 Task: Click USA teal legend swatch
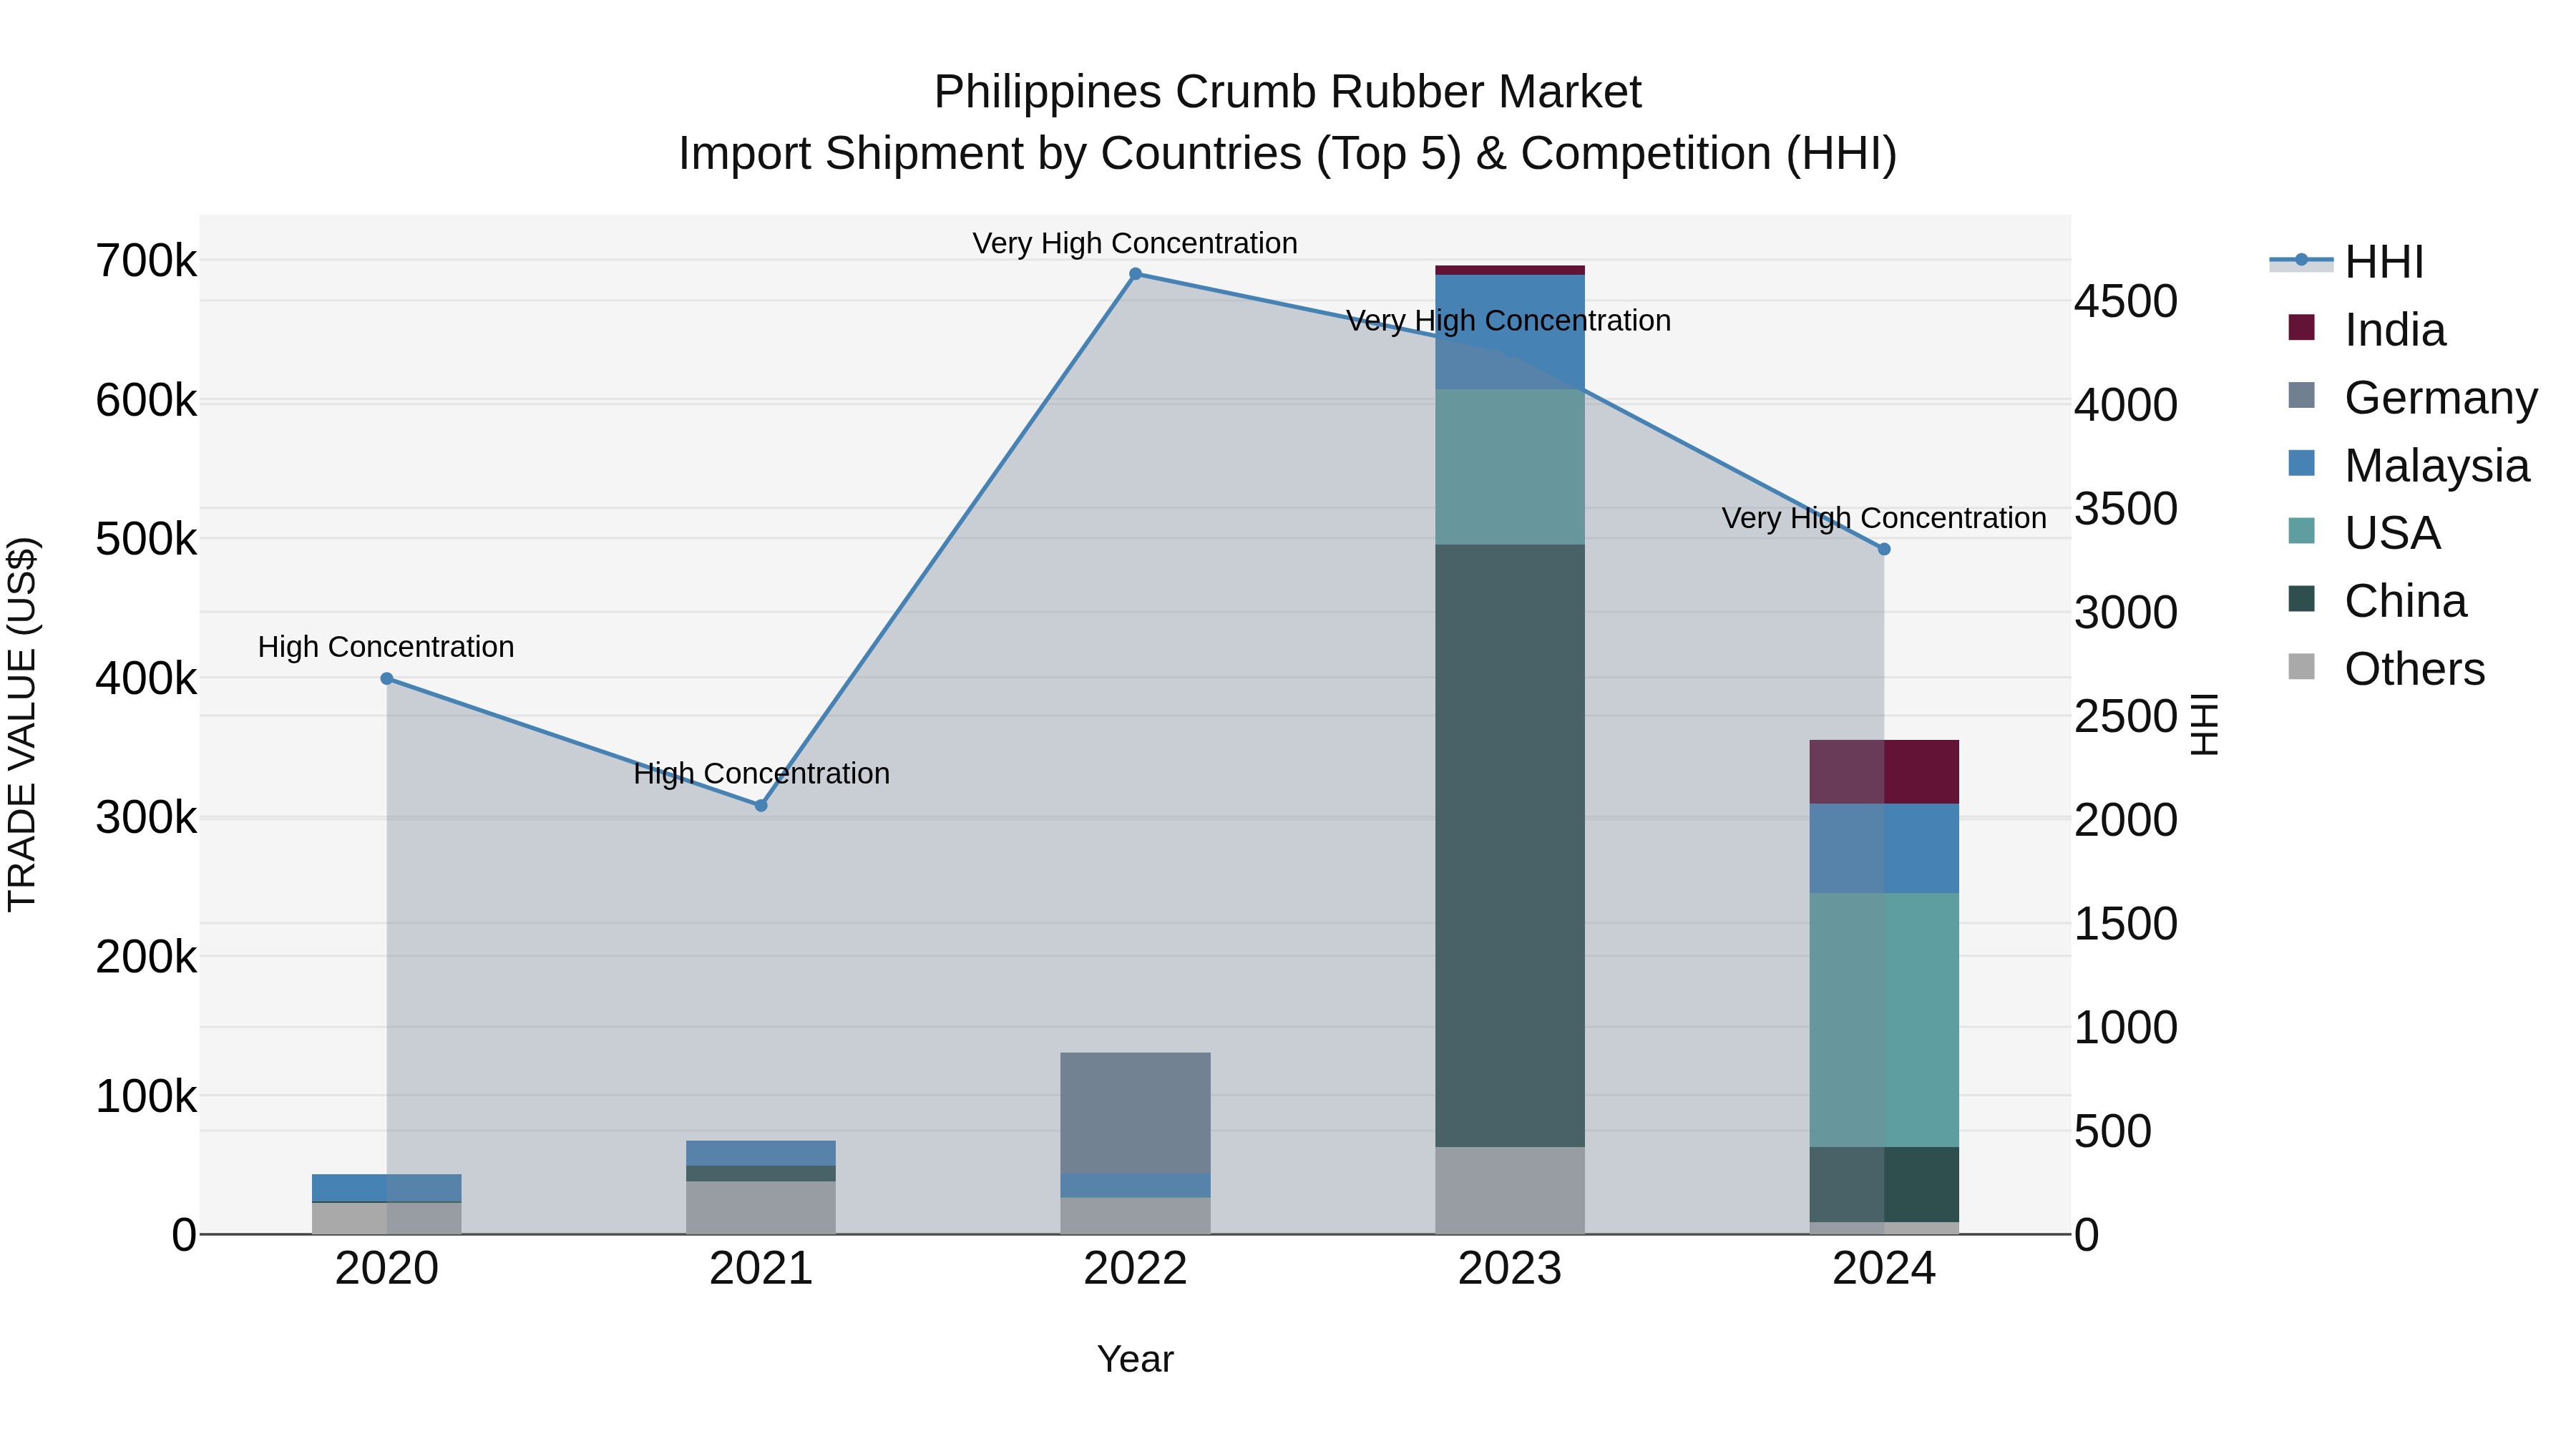coord(2301,531)
